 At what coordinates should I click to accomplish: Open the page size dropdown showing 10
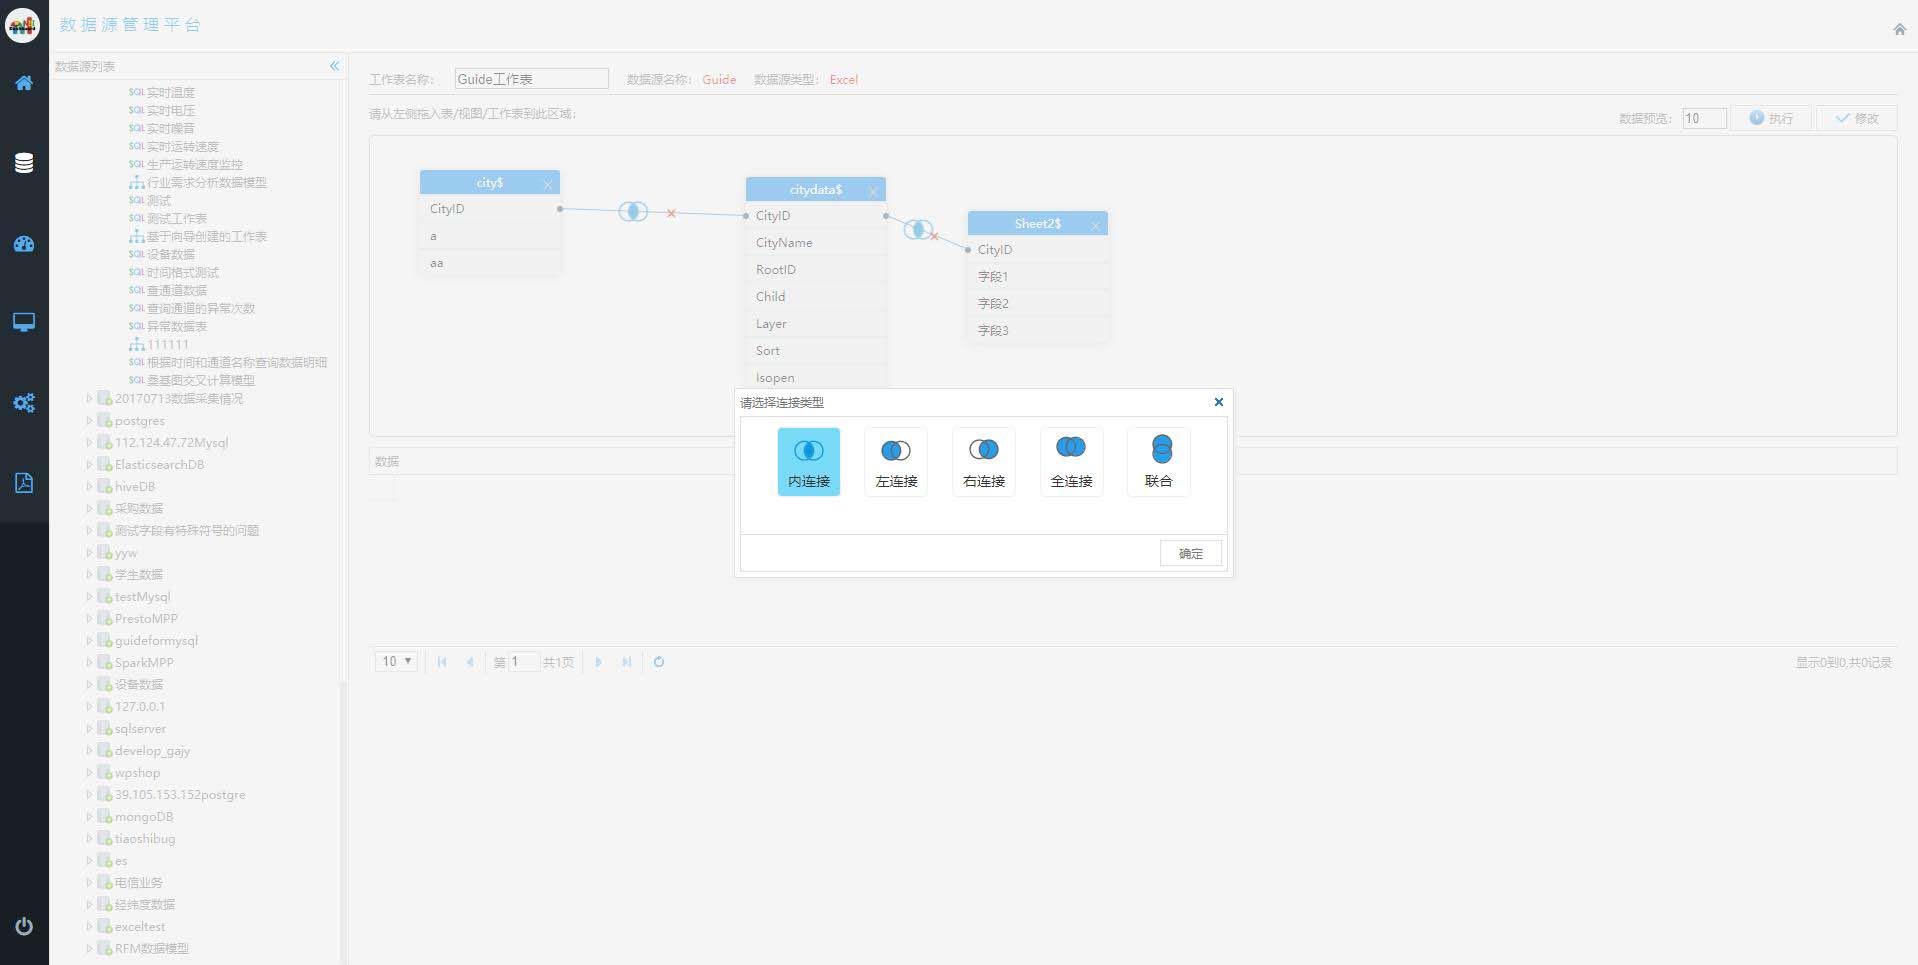tap(397, 662)
